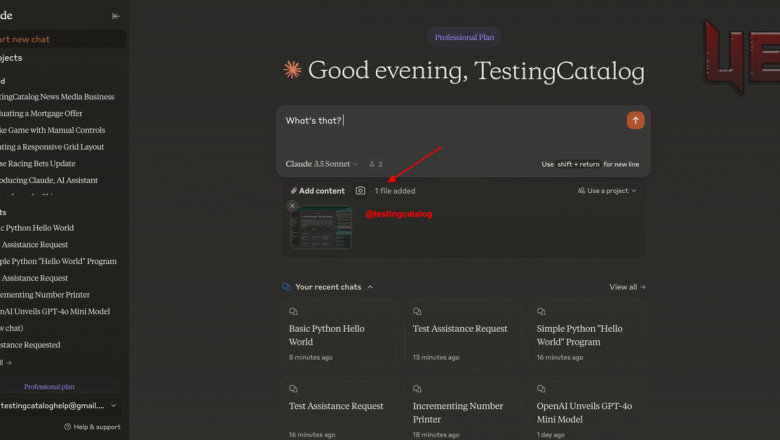The image size is (780, 440).
Task: Collapse the sidebar with the arrow icon
Action: 115,16
